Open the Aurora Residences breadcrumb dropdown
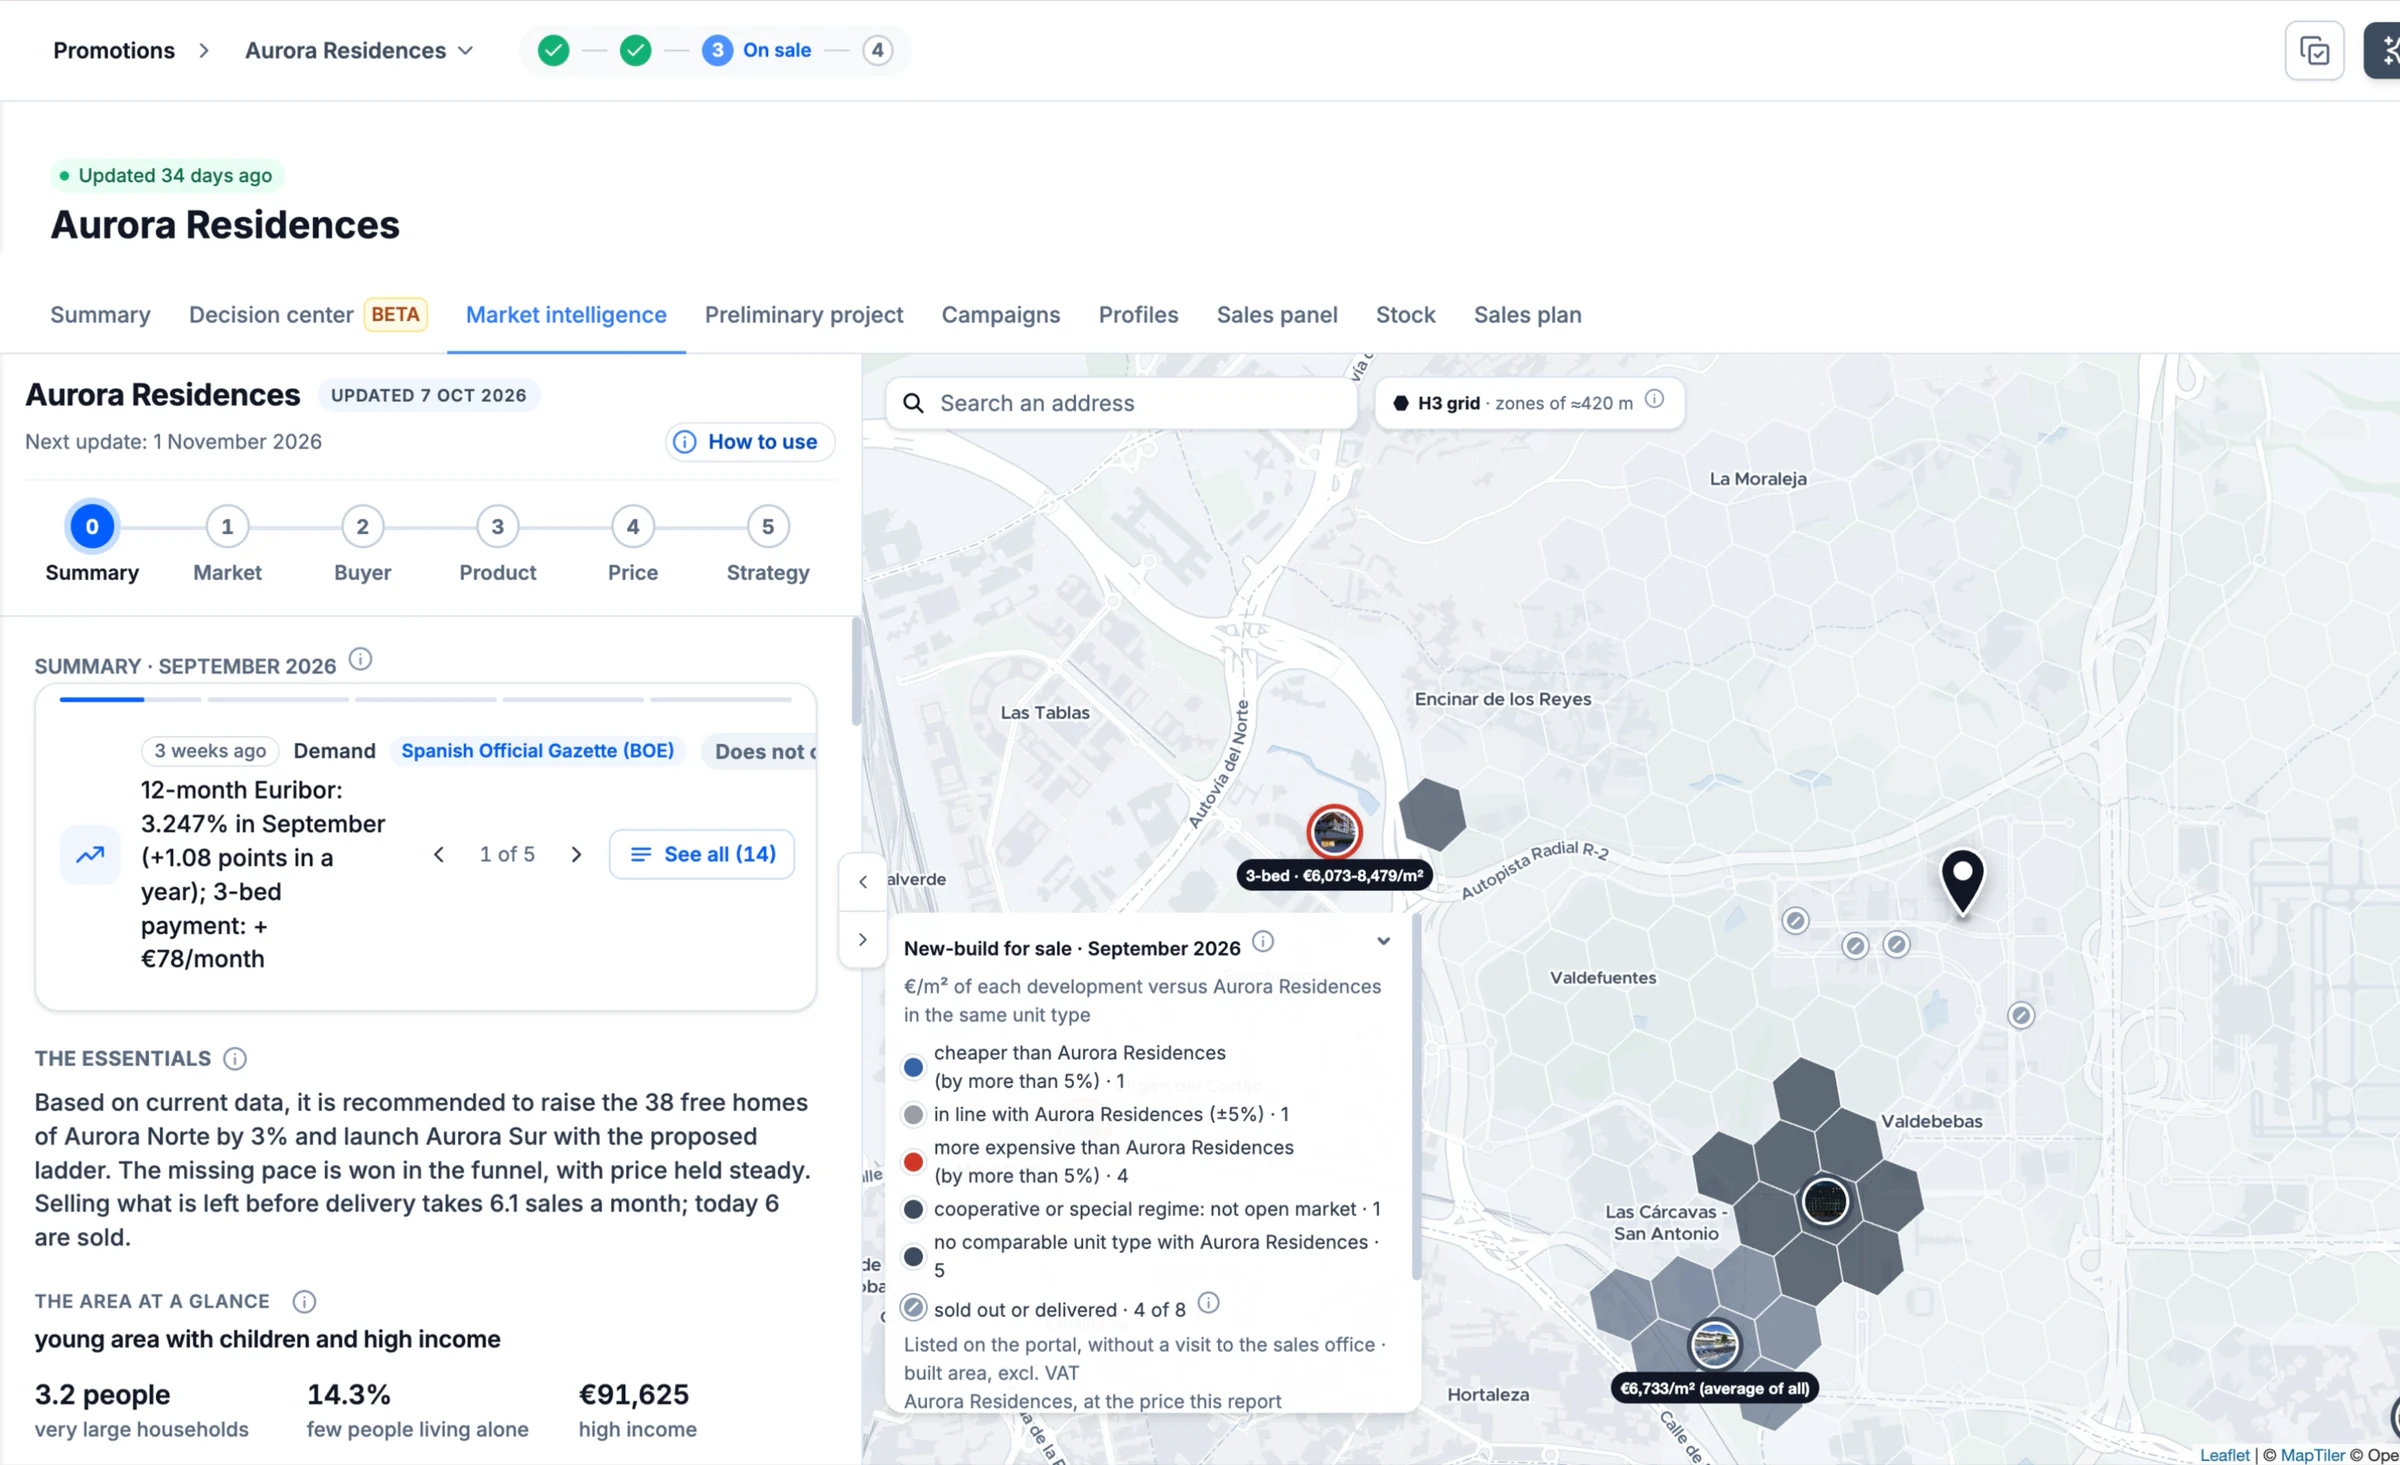This screenshot has width=2400, height=1465. 359,50
